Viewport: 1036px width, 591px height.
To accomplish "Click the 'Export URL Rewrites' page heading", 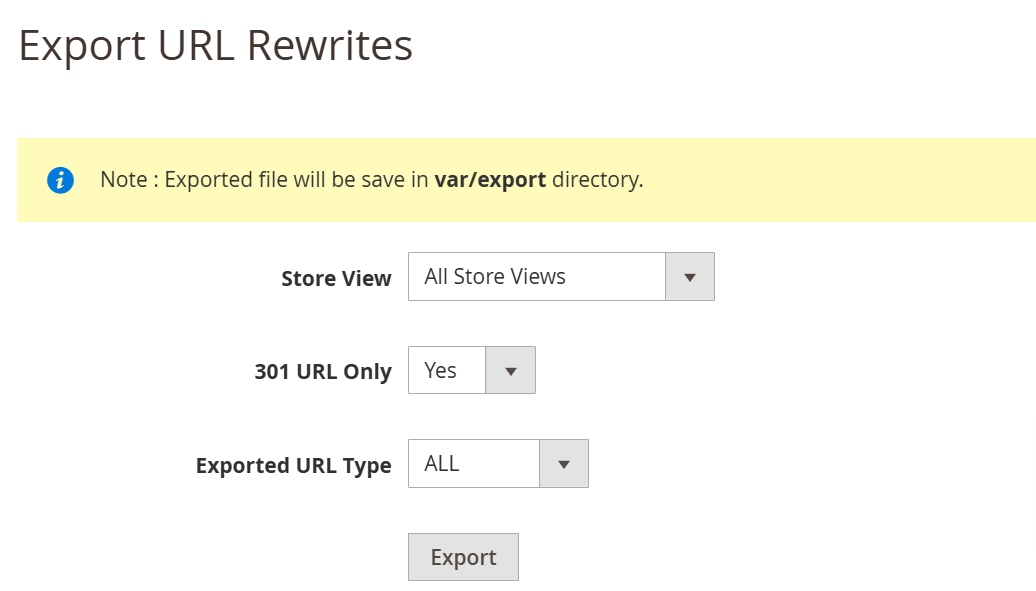I will coord(215,46).
